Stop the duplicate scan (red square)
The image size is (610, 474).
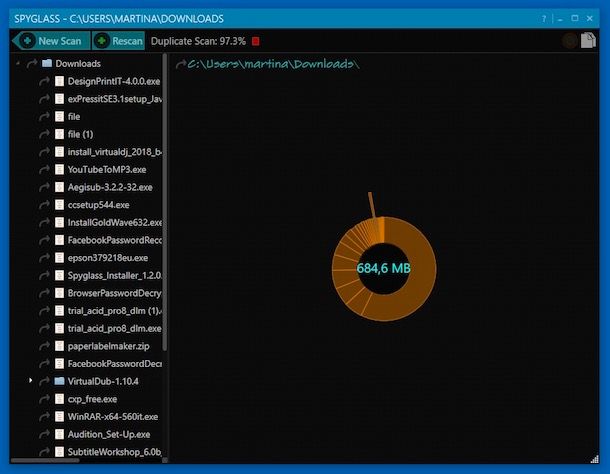pyautogui.click(x=256, y=41)
